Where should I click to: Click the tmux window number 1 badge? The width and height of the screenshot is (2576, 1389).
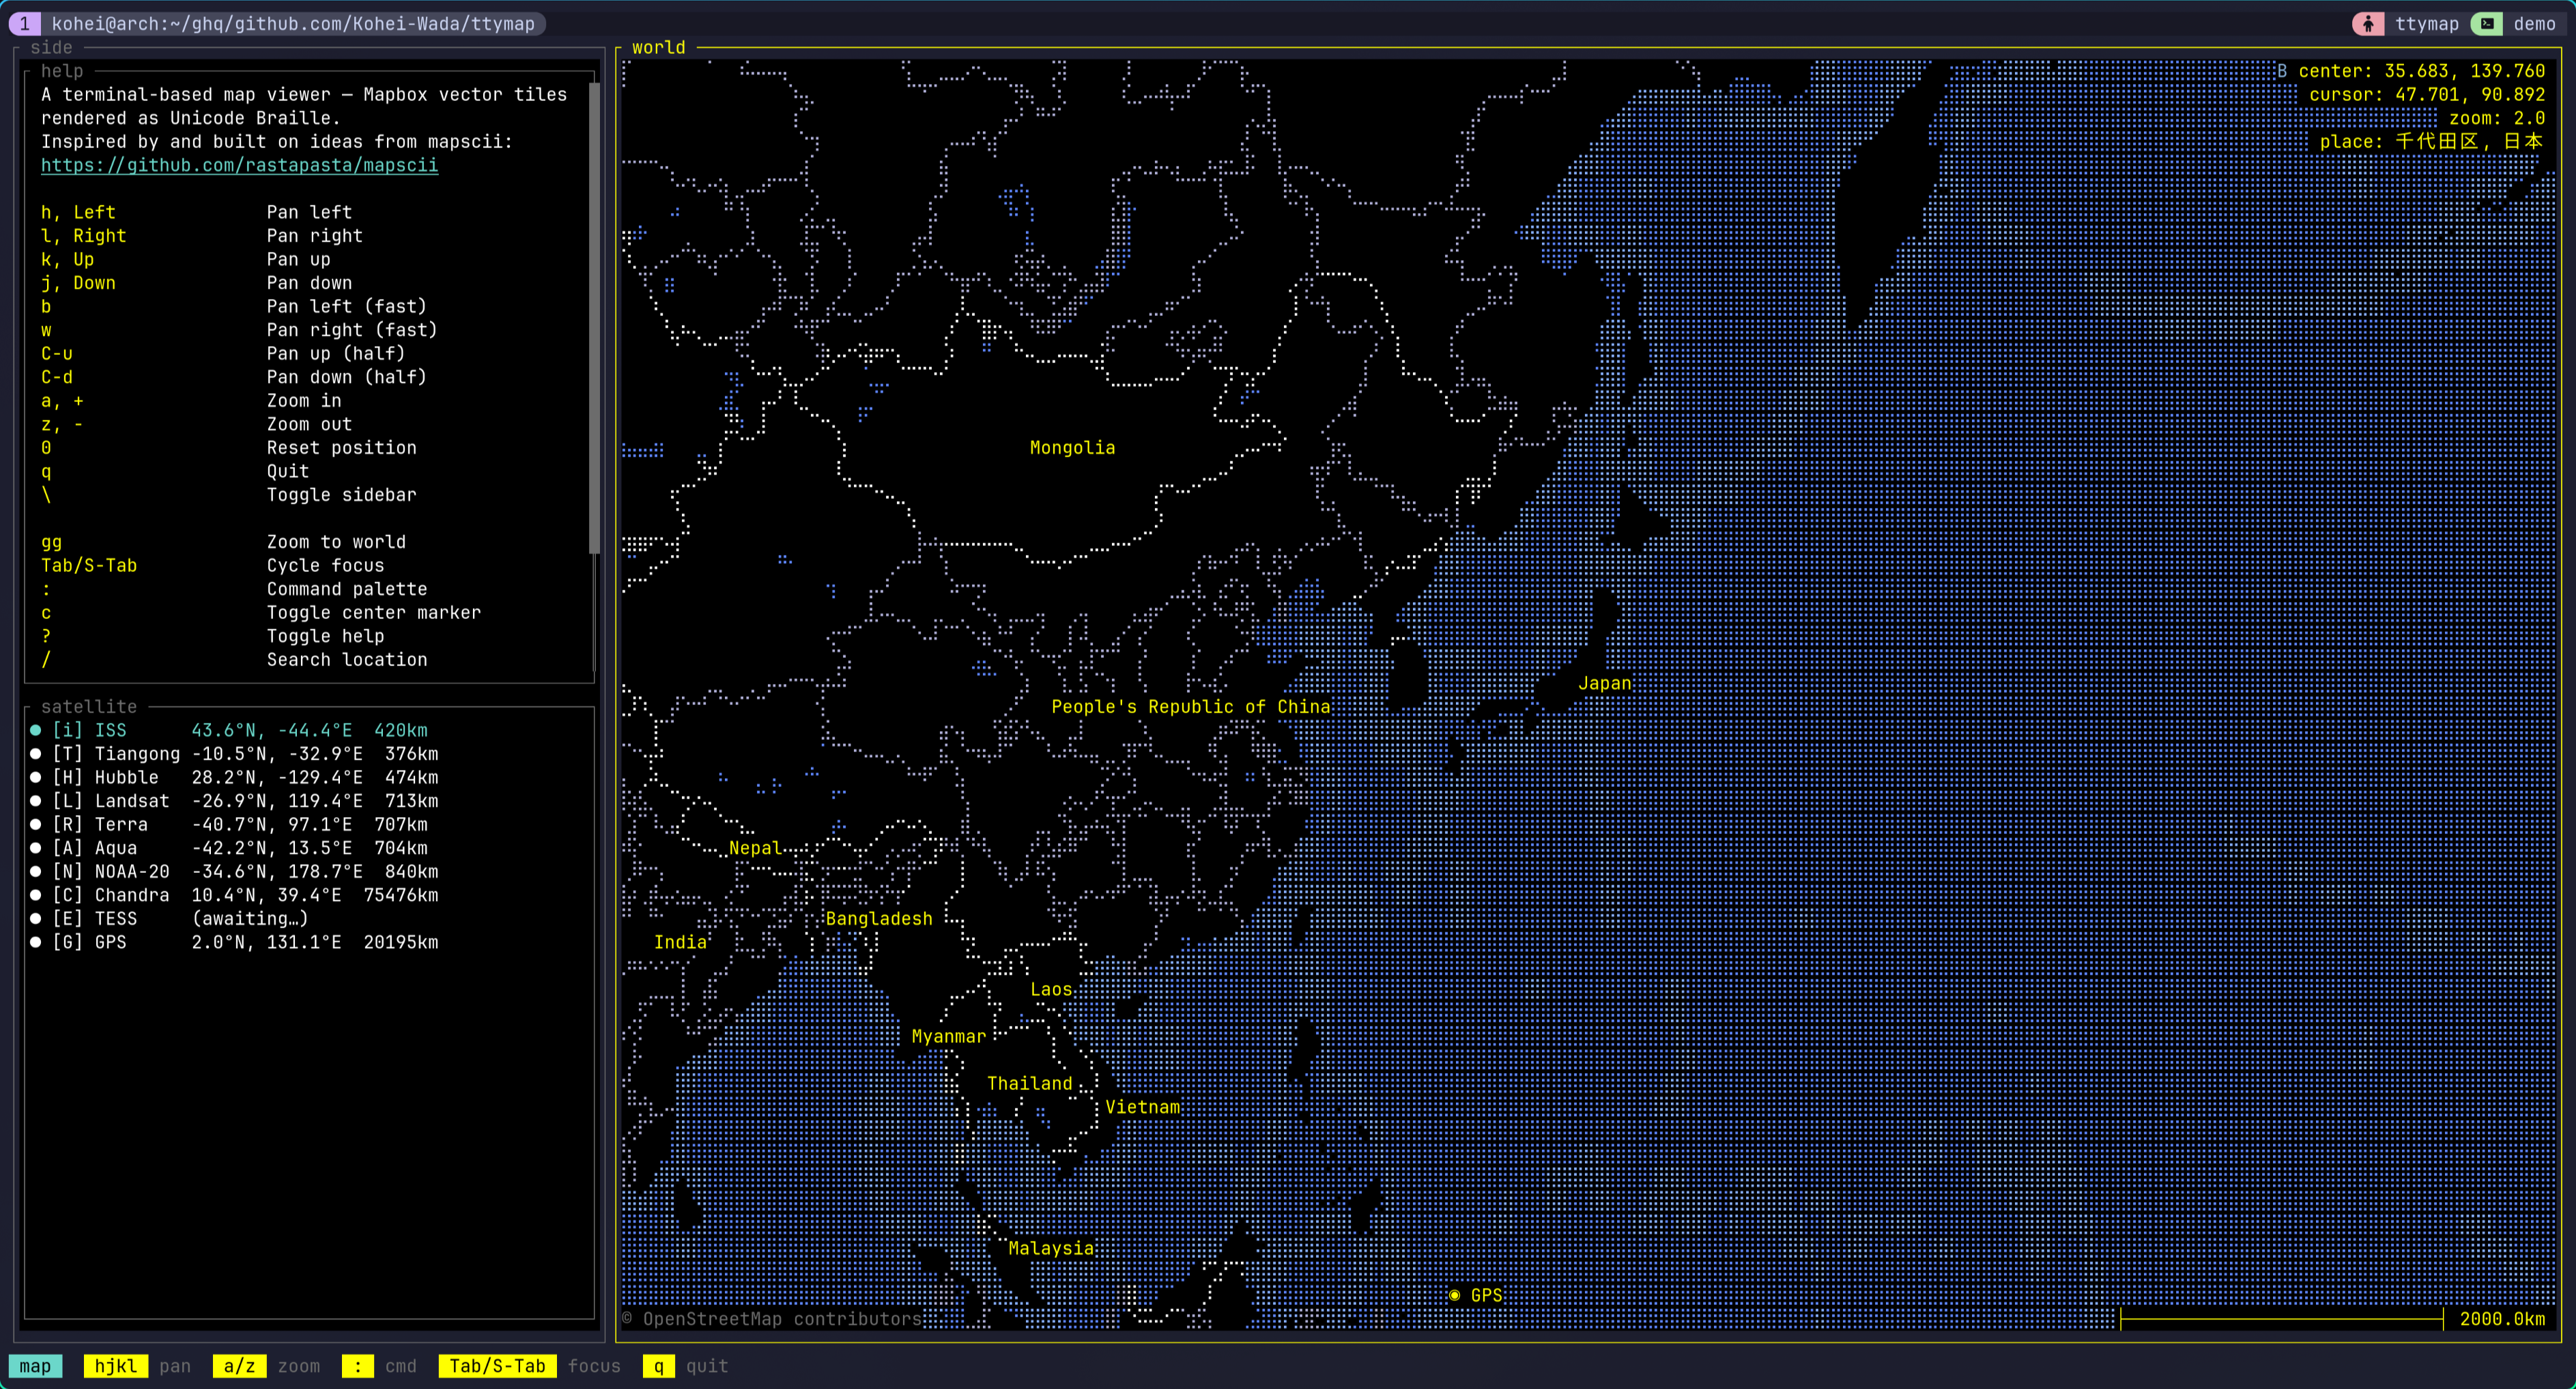pyautogui.click(x=24, y=23)
